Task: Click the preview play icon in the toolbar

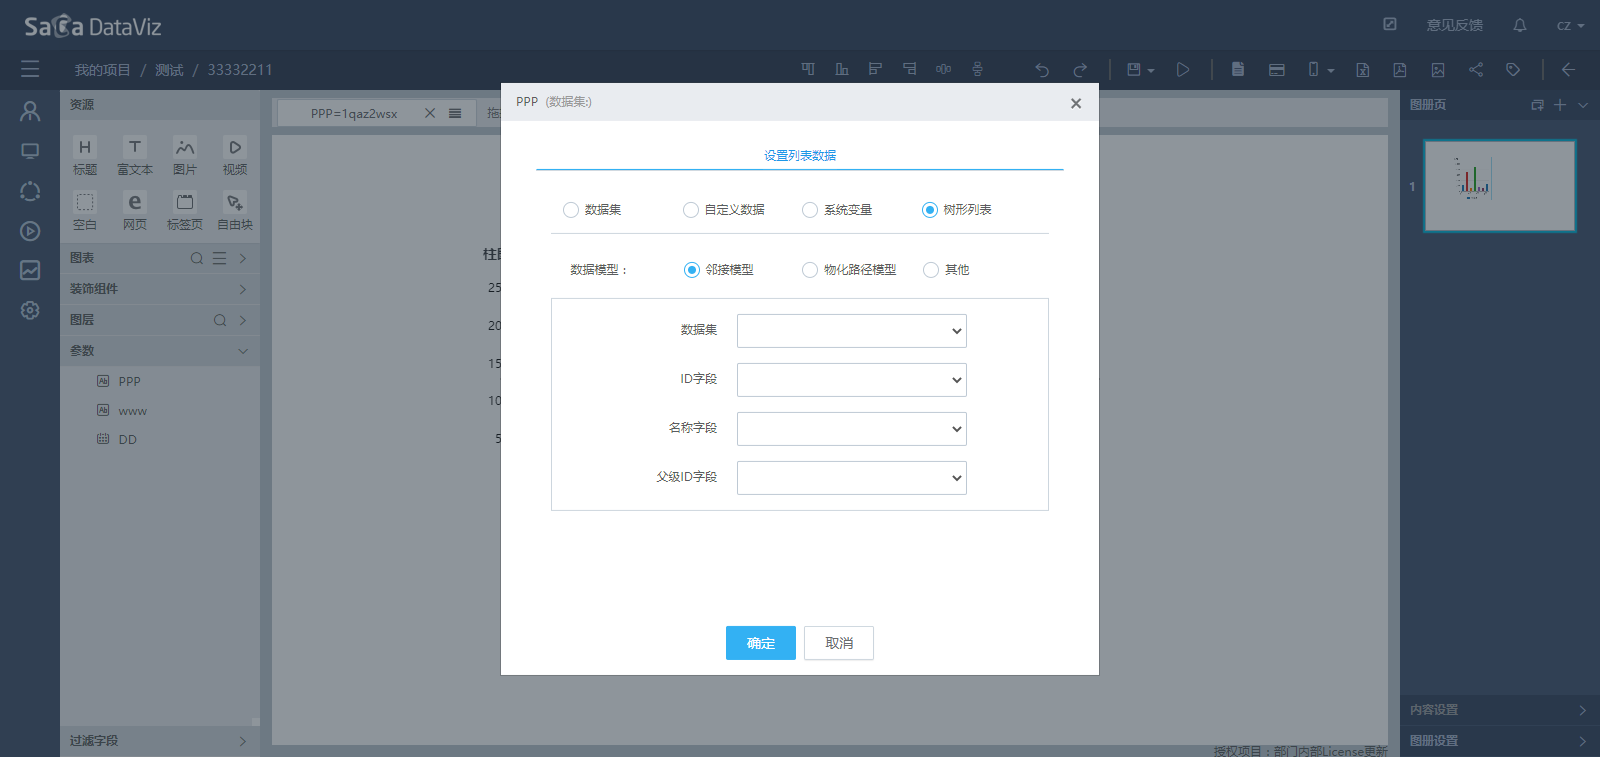Action: tap(1183, 70)
